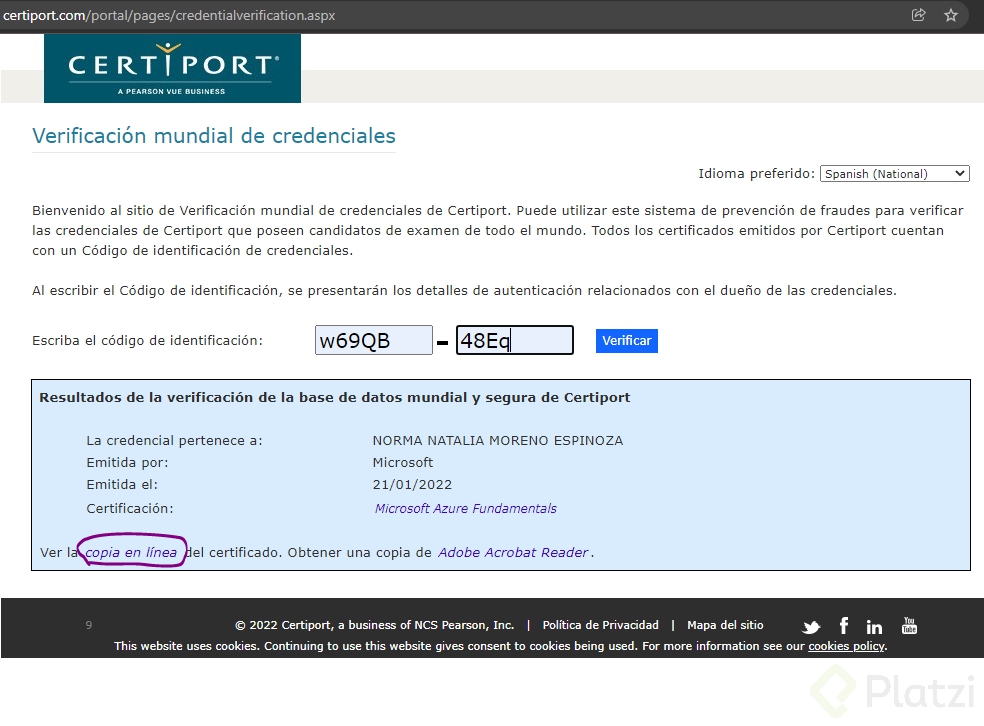Select the issue date 21/01/2022
This screenshot has height=726, width=984.
pyautogui.click(x=412, y=484)
